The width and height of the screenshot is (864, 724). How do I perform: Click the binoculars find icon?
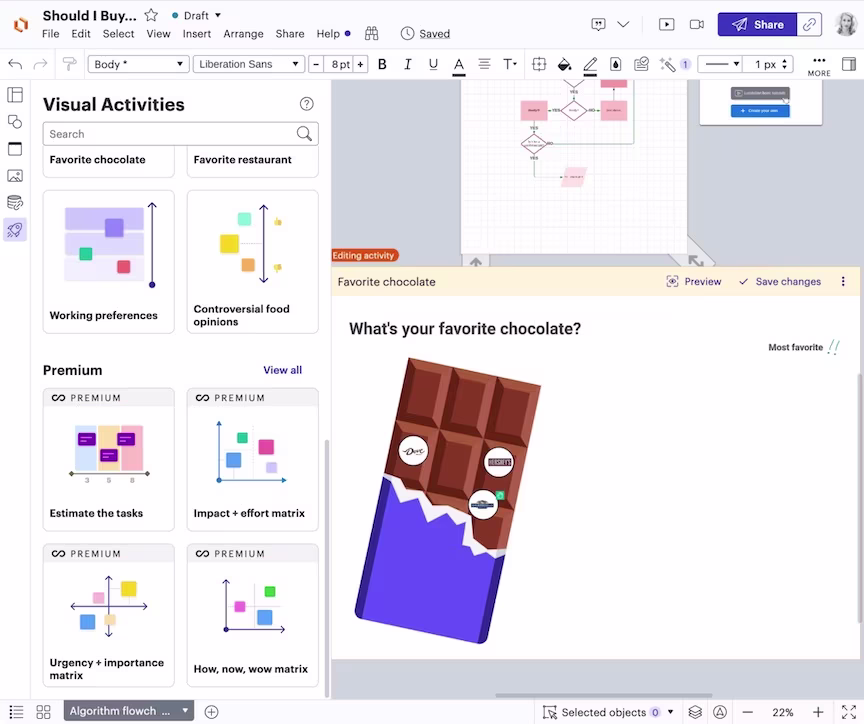point(372,34)
